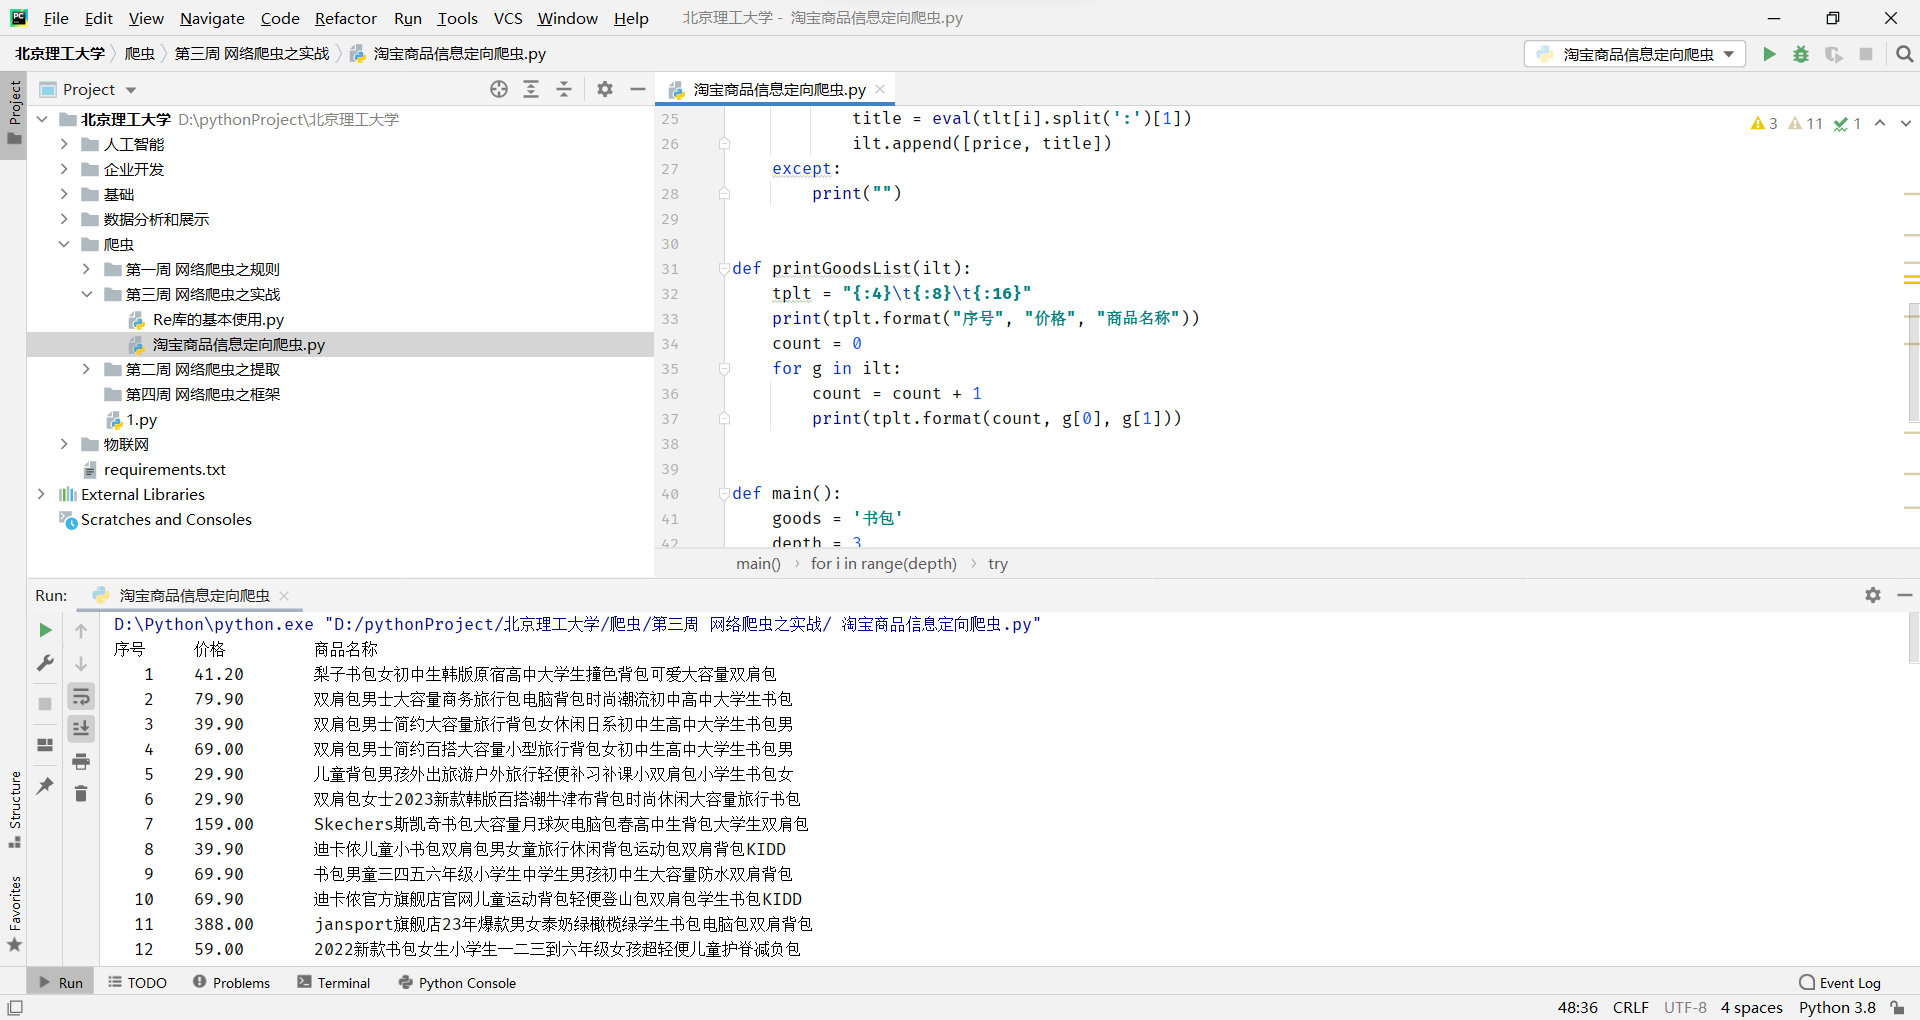Collapse the 北京理工大学 root folder

coord(42,119)
